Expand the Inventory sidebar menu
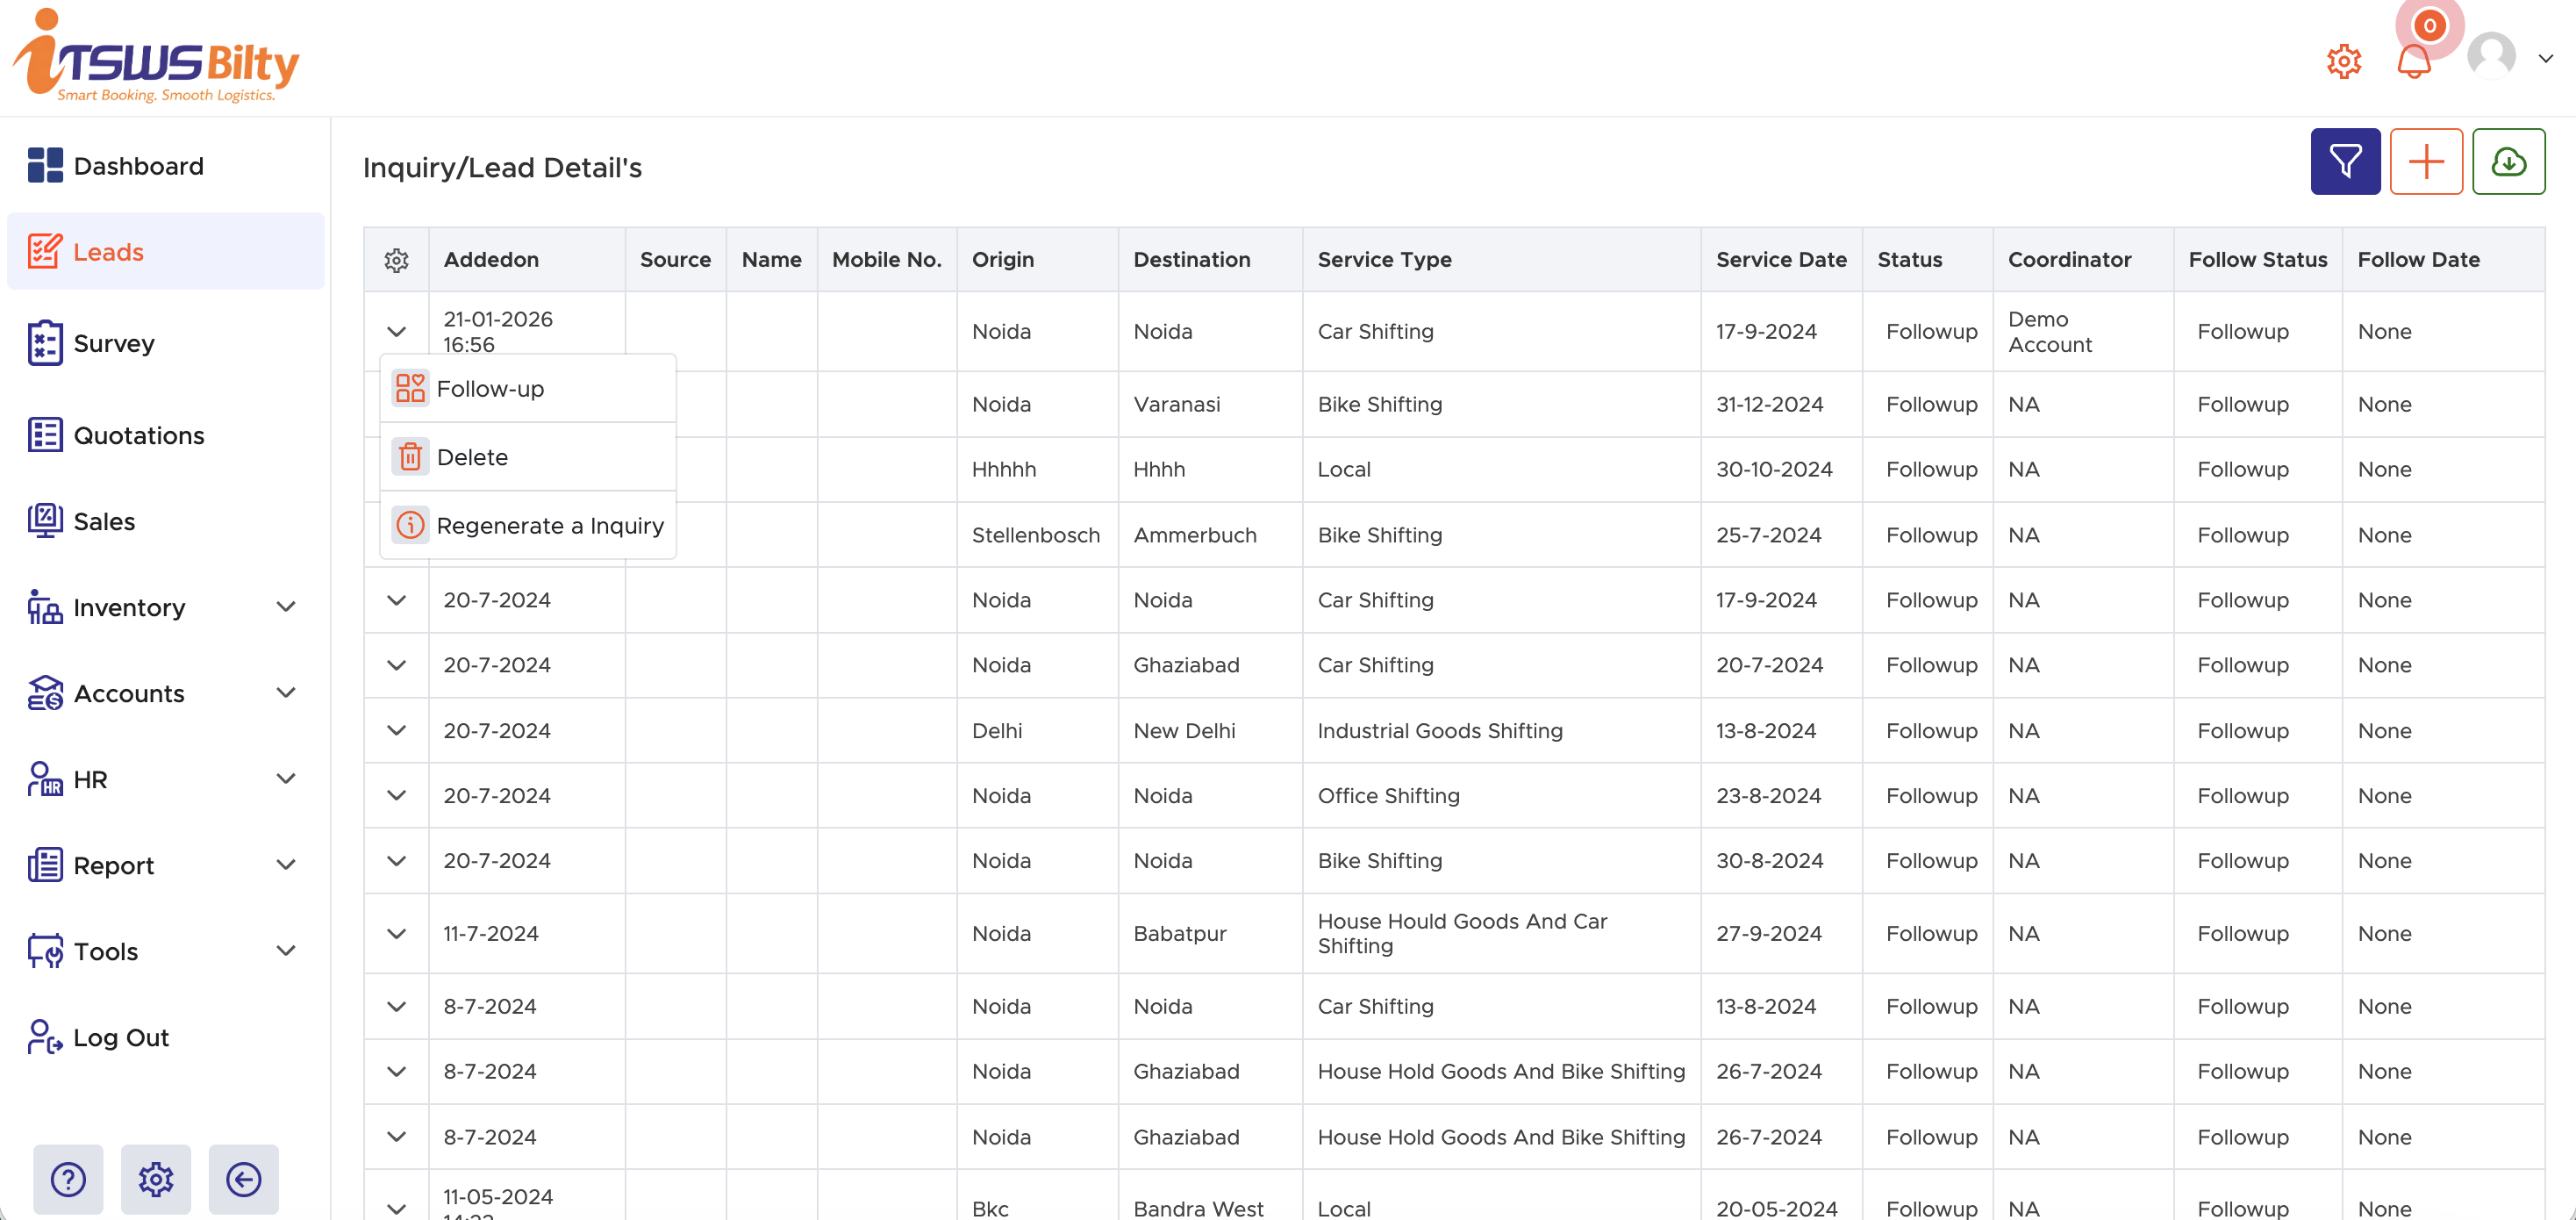This screenshot has height=1220, width=2576. [285, 607]
